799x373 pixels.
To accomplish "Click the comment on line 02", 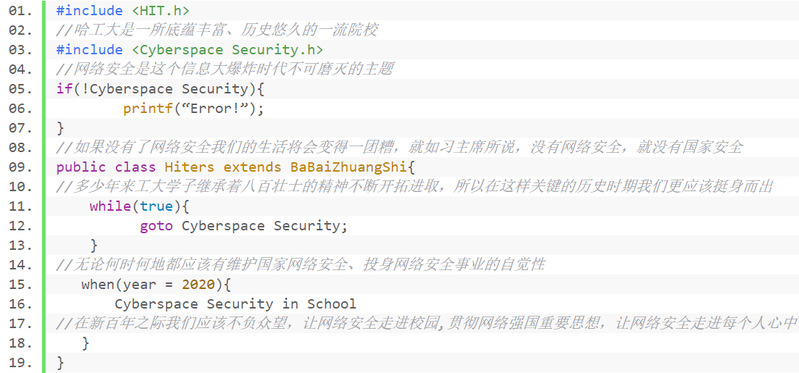I will pos(217,30).
